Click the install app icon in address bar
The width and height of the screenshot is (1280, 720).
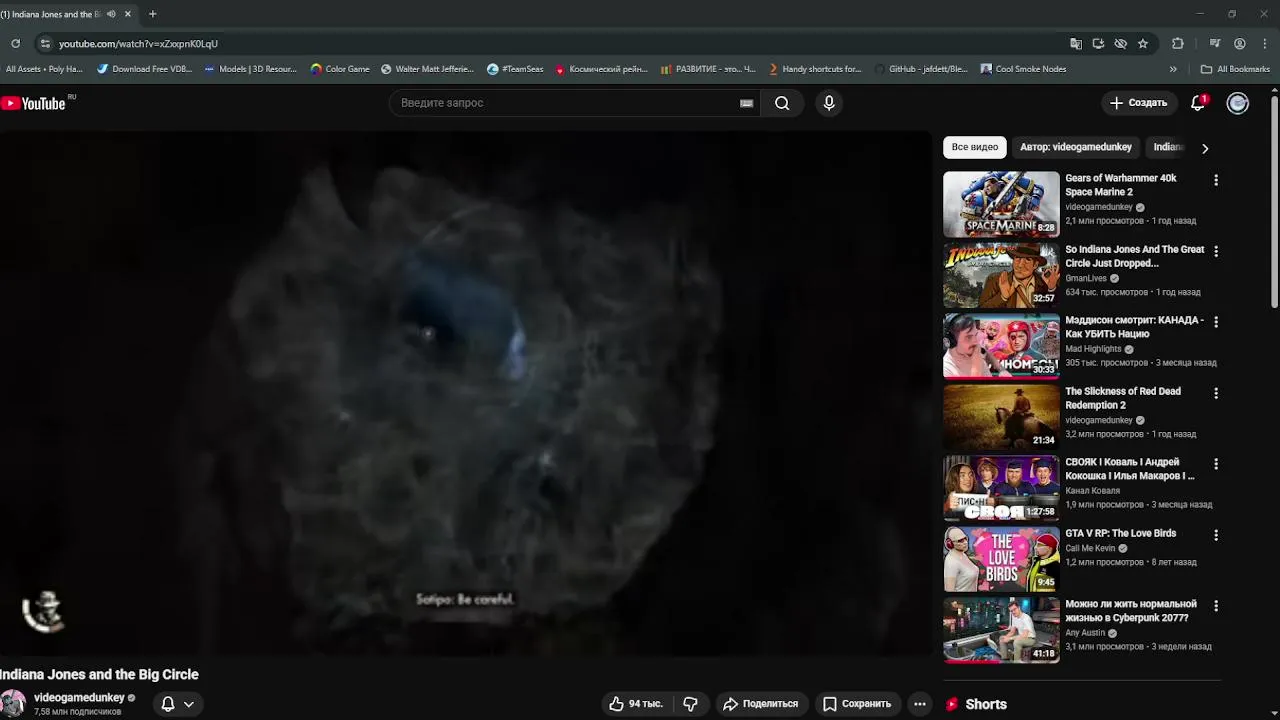[x=1098, y=44]
